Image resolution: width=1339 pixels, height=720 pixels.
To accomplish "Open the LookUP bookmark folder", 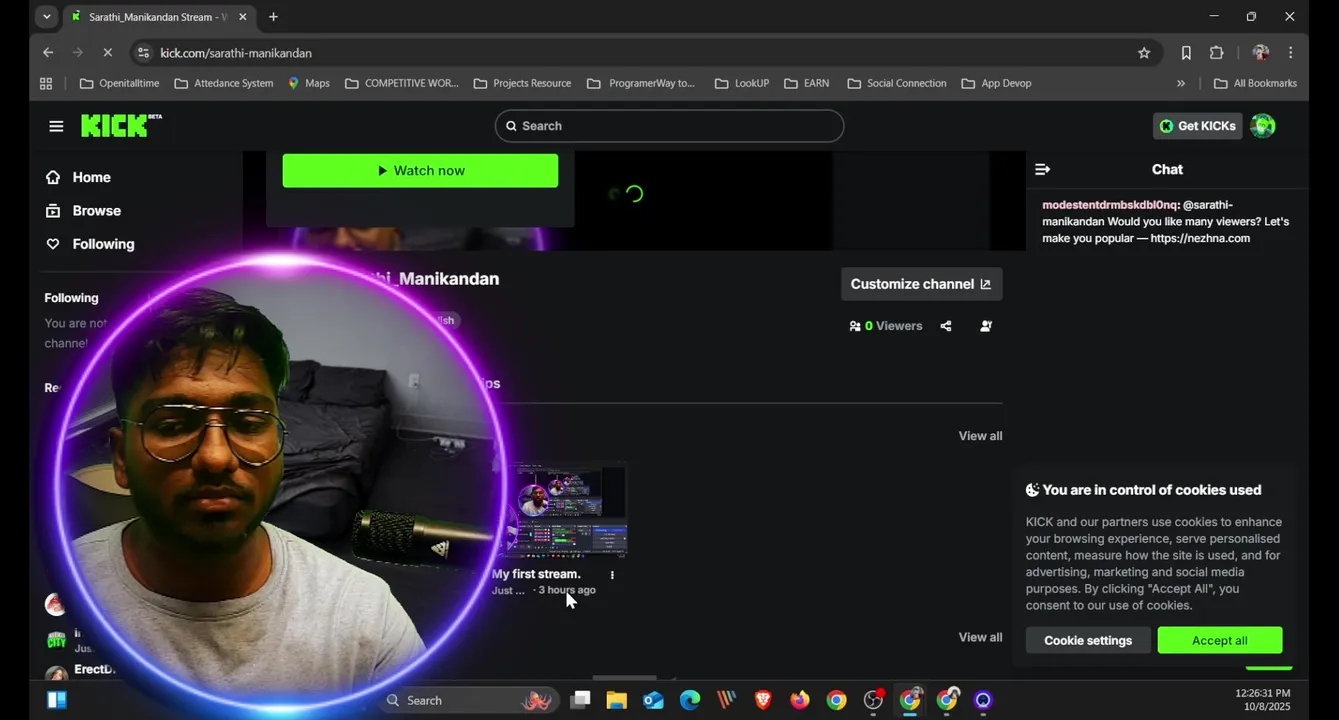I will click(742, 83).
